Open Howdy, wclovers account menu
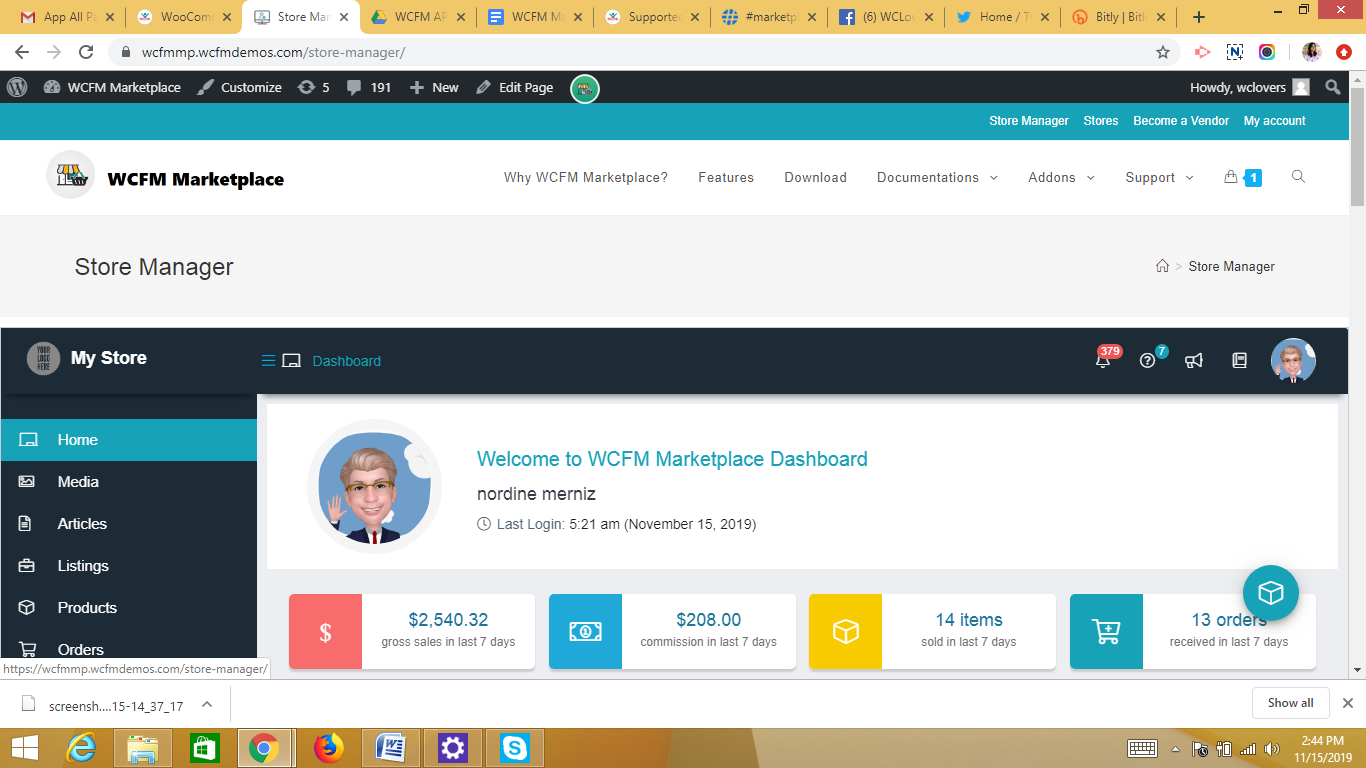This screenshot has height=768, width=1366. click(x=1249, y=87)
